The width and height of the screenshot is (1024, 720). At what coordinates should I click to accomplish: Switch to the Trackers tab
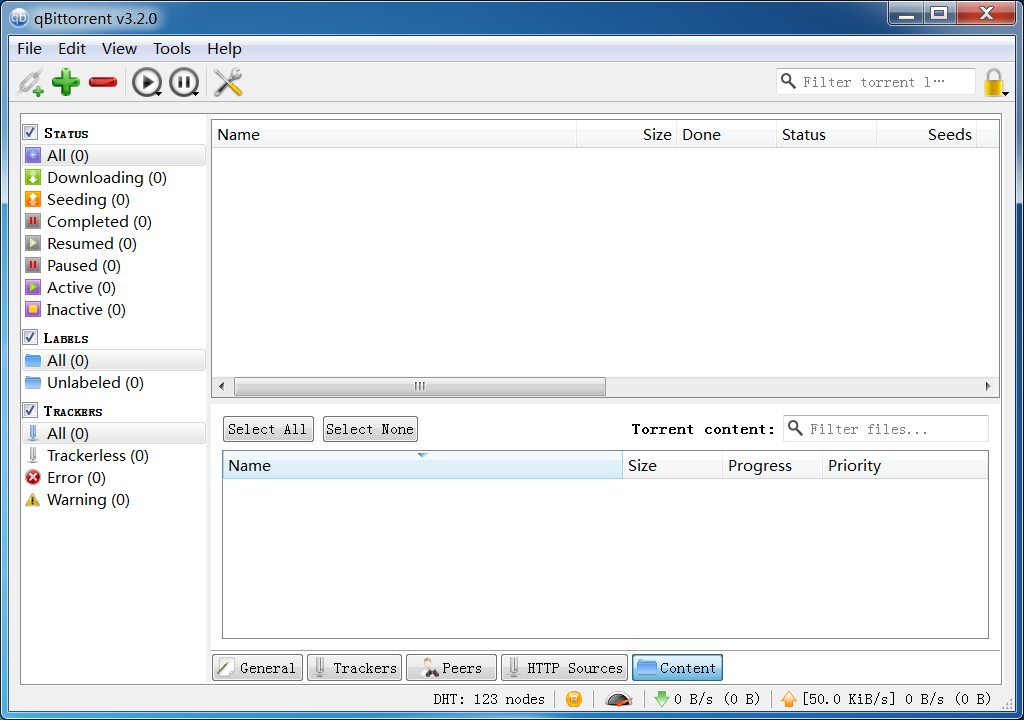pos(354,668)
